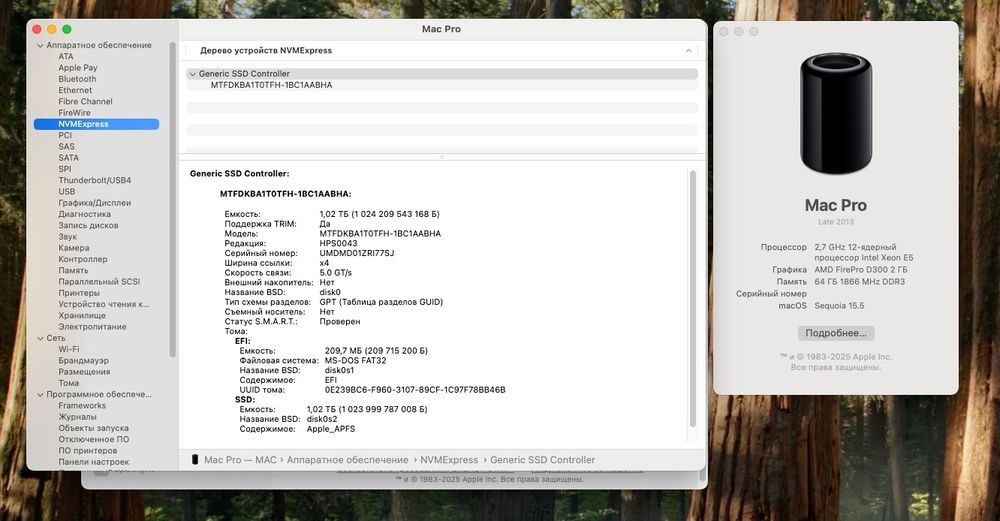Collapse the Программное обеспечение sidebar section
1000x521 pixels.
40,395
